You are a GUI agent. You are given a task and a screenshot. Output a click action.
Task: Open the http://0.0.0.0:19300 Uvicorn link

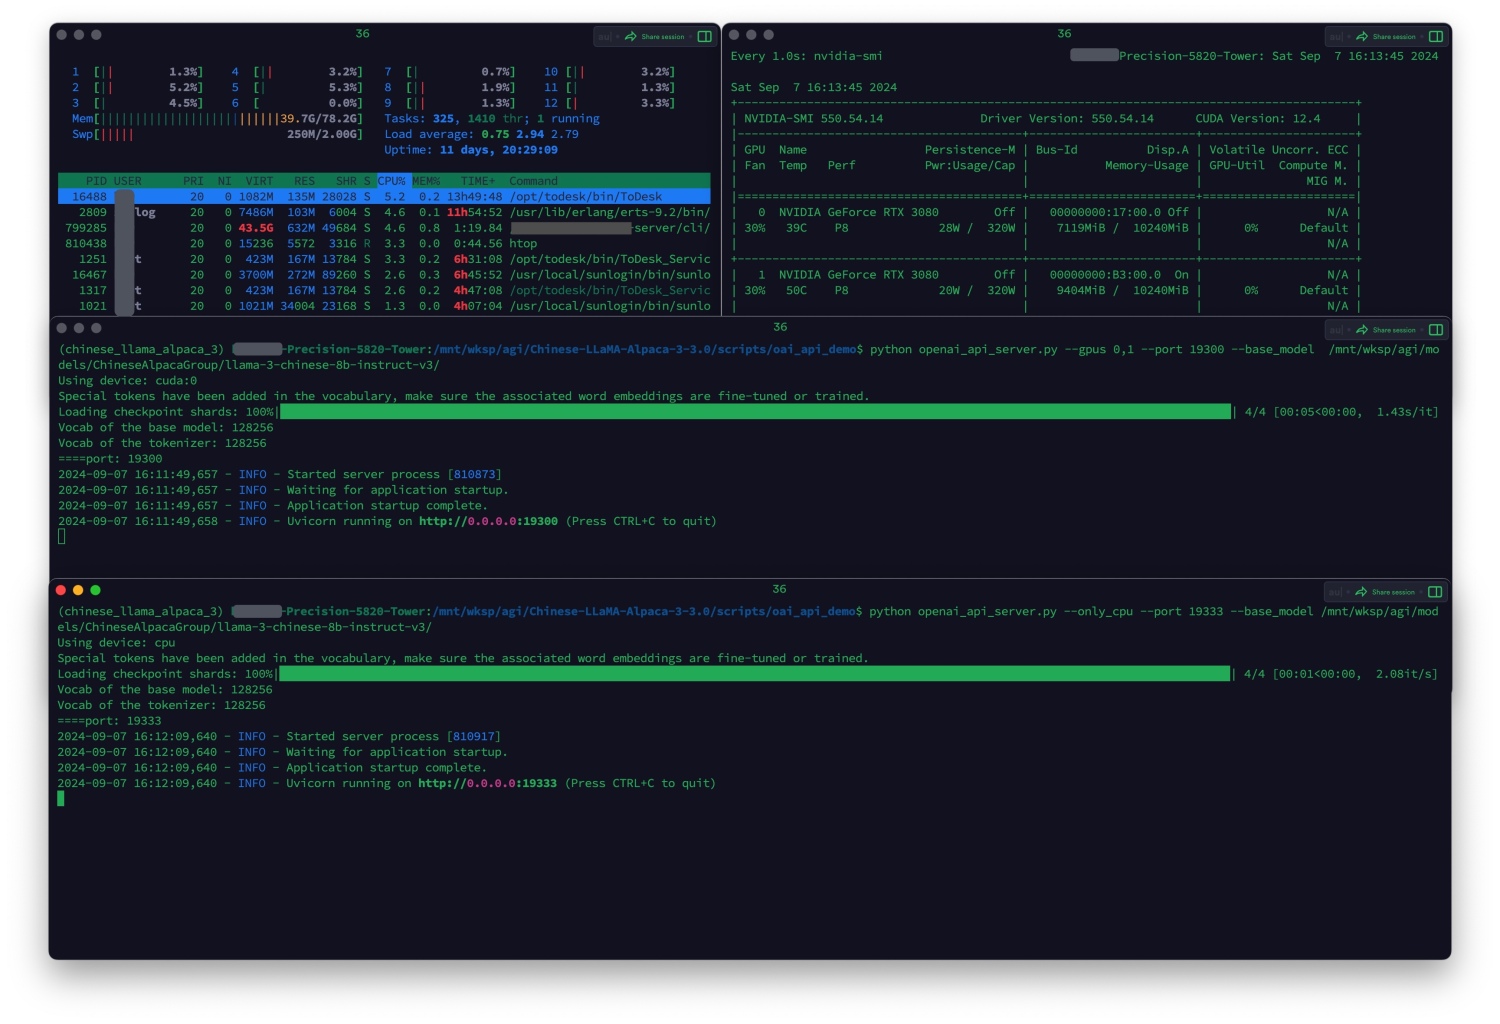coord(488,521)
